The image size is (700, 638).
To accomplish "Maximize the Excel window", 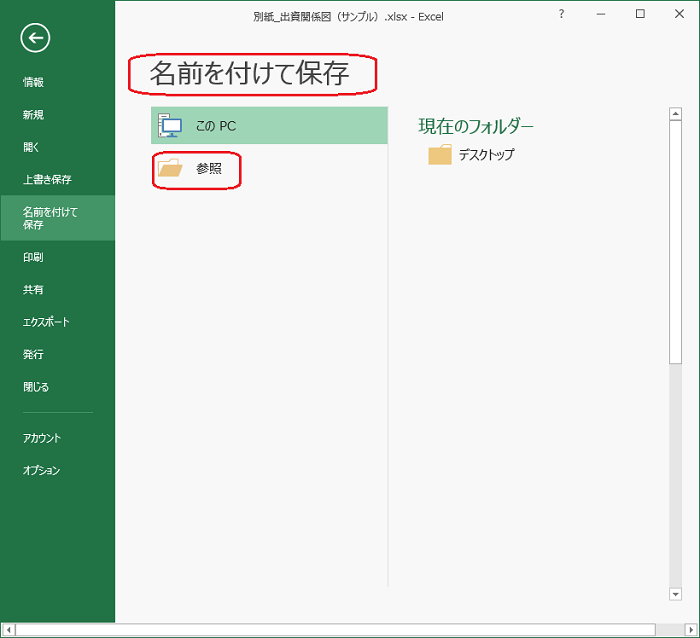I will (640, 14).
